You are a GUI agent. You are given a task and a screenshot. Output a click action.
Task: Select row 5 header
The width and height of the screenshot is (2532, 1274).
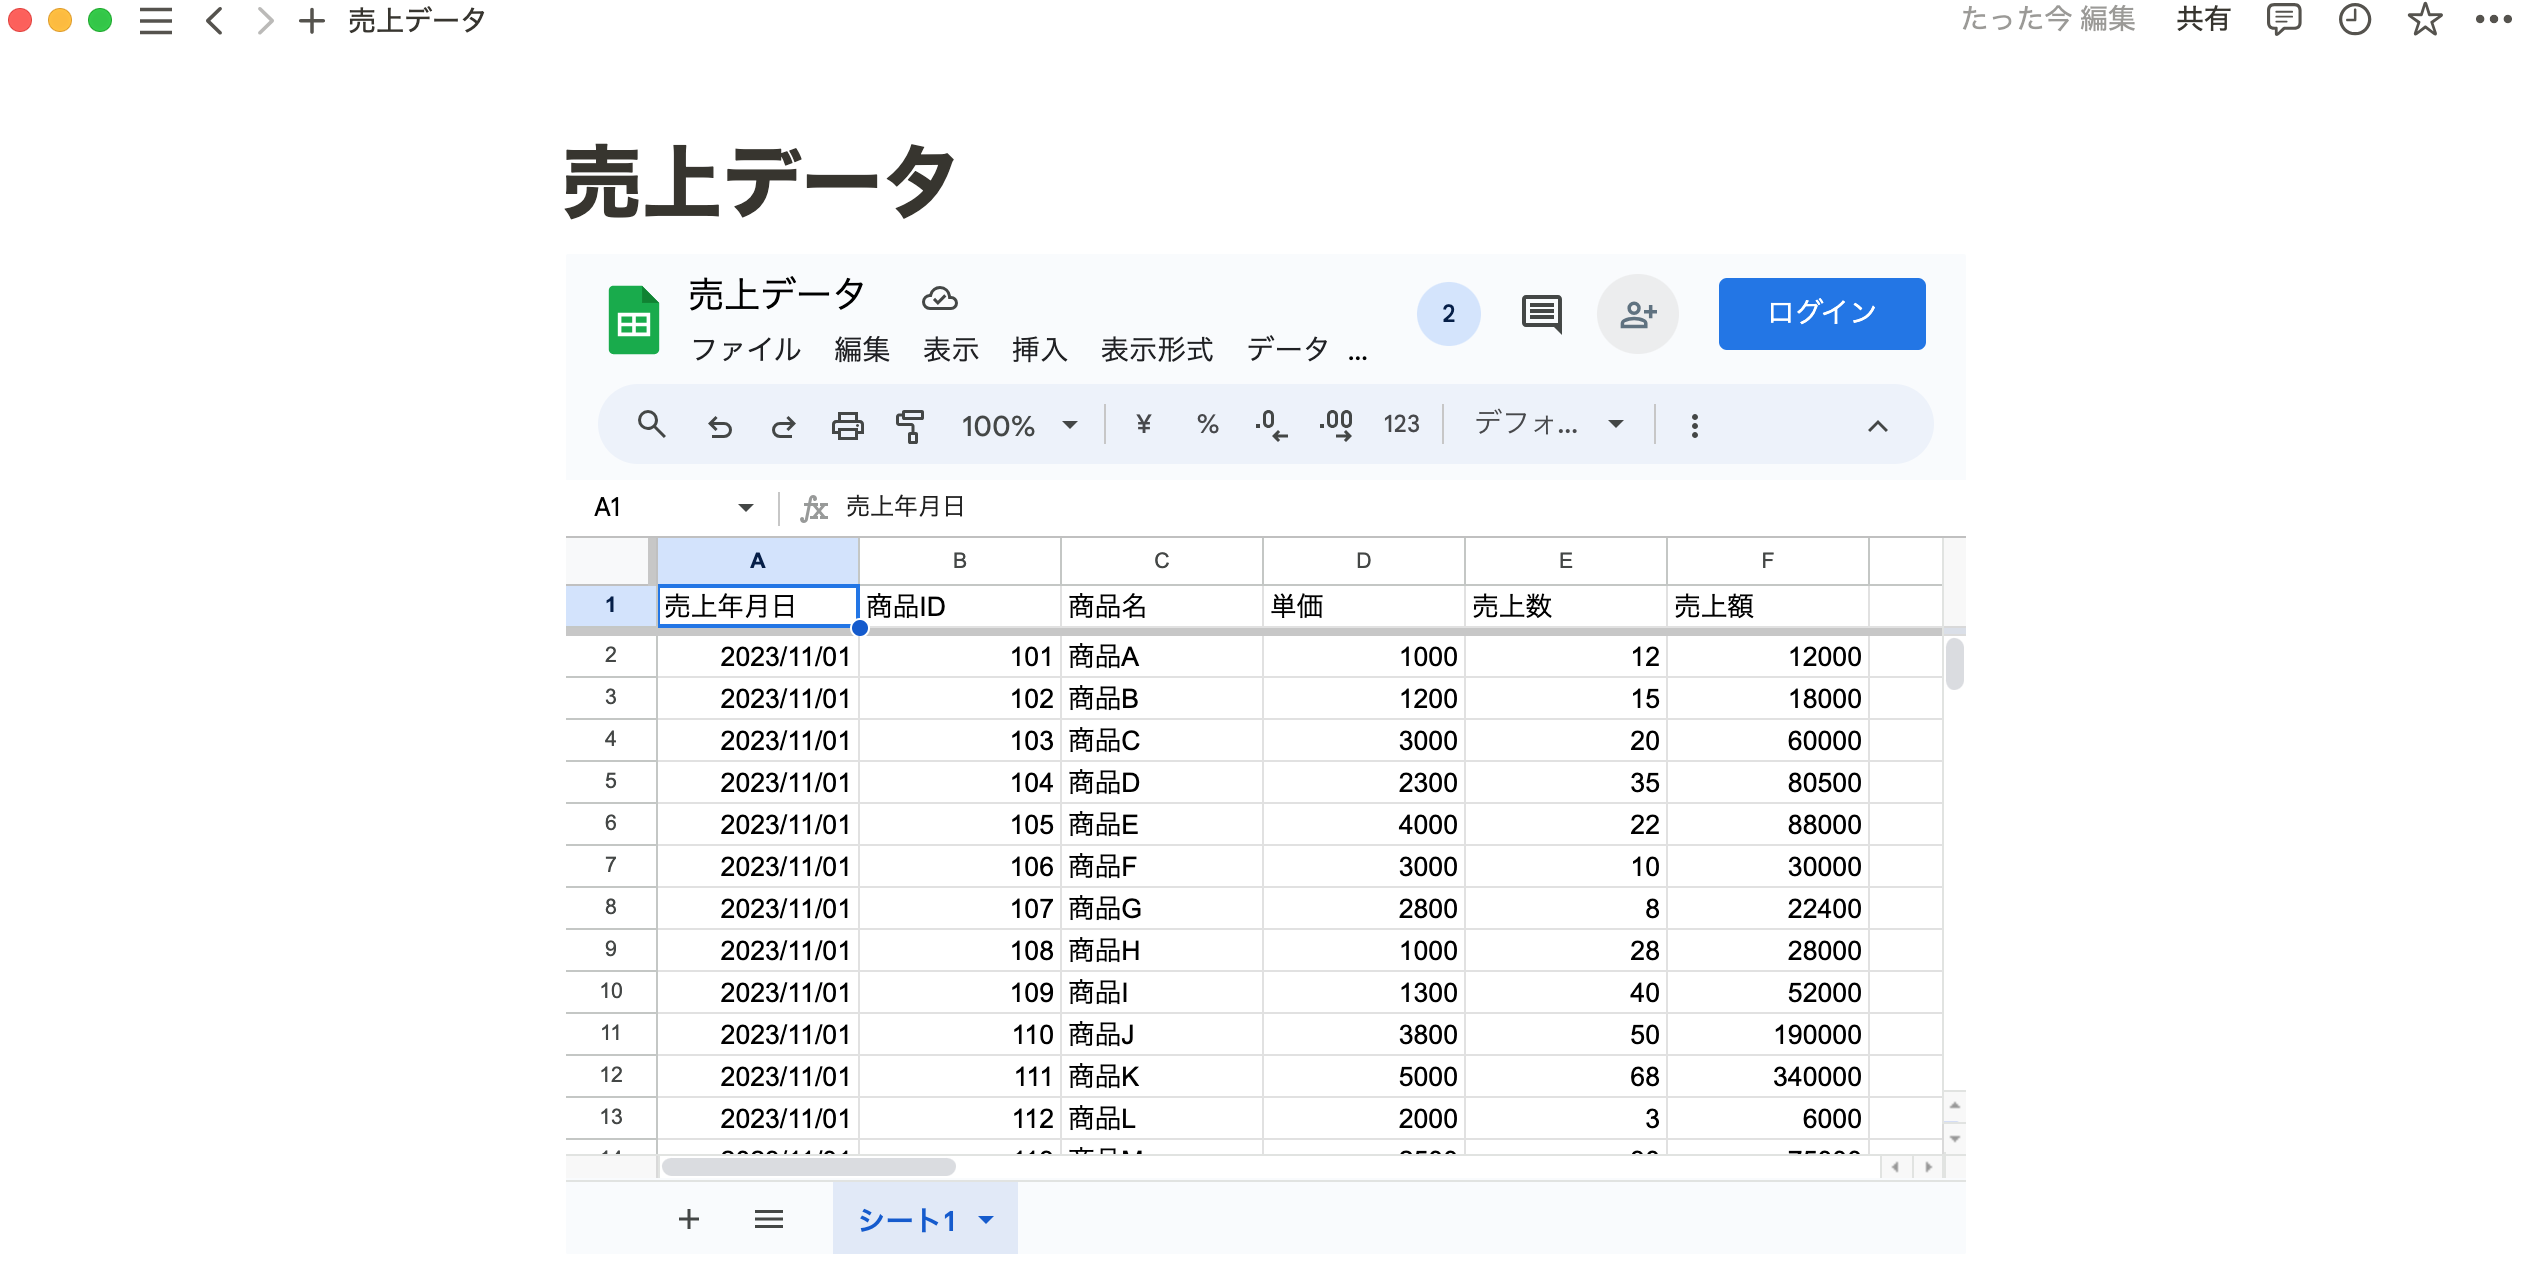(611, 782)
